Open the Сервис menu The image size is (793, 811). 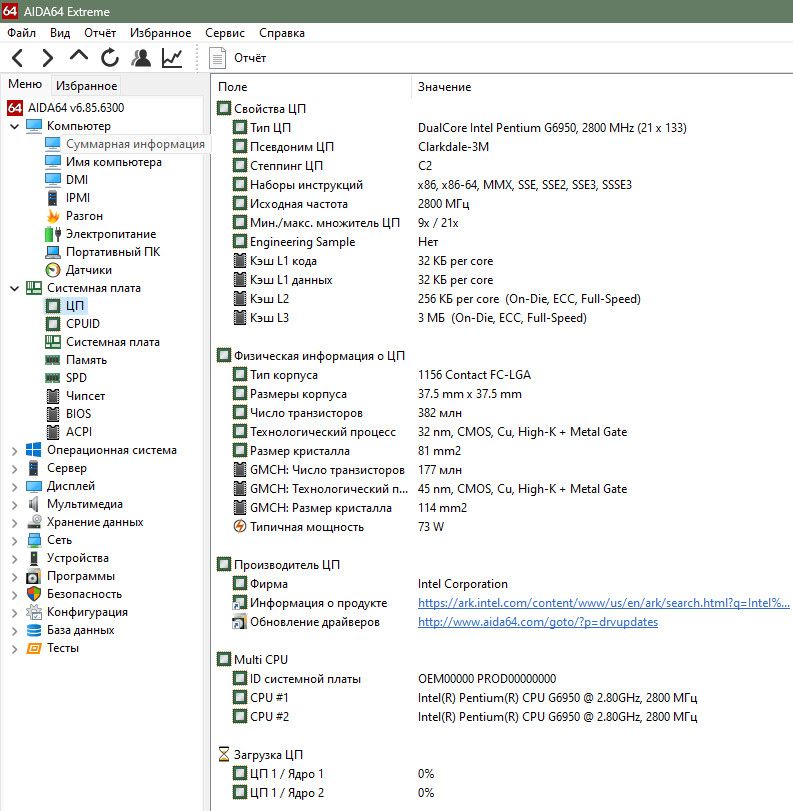[225, 33]
